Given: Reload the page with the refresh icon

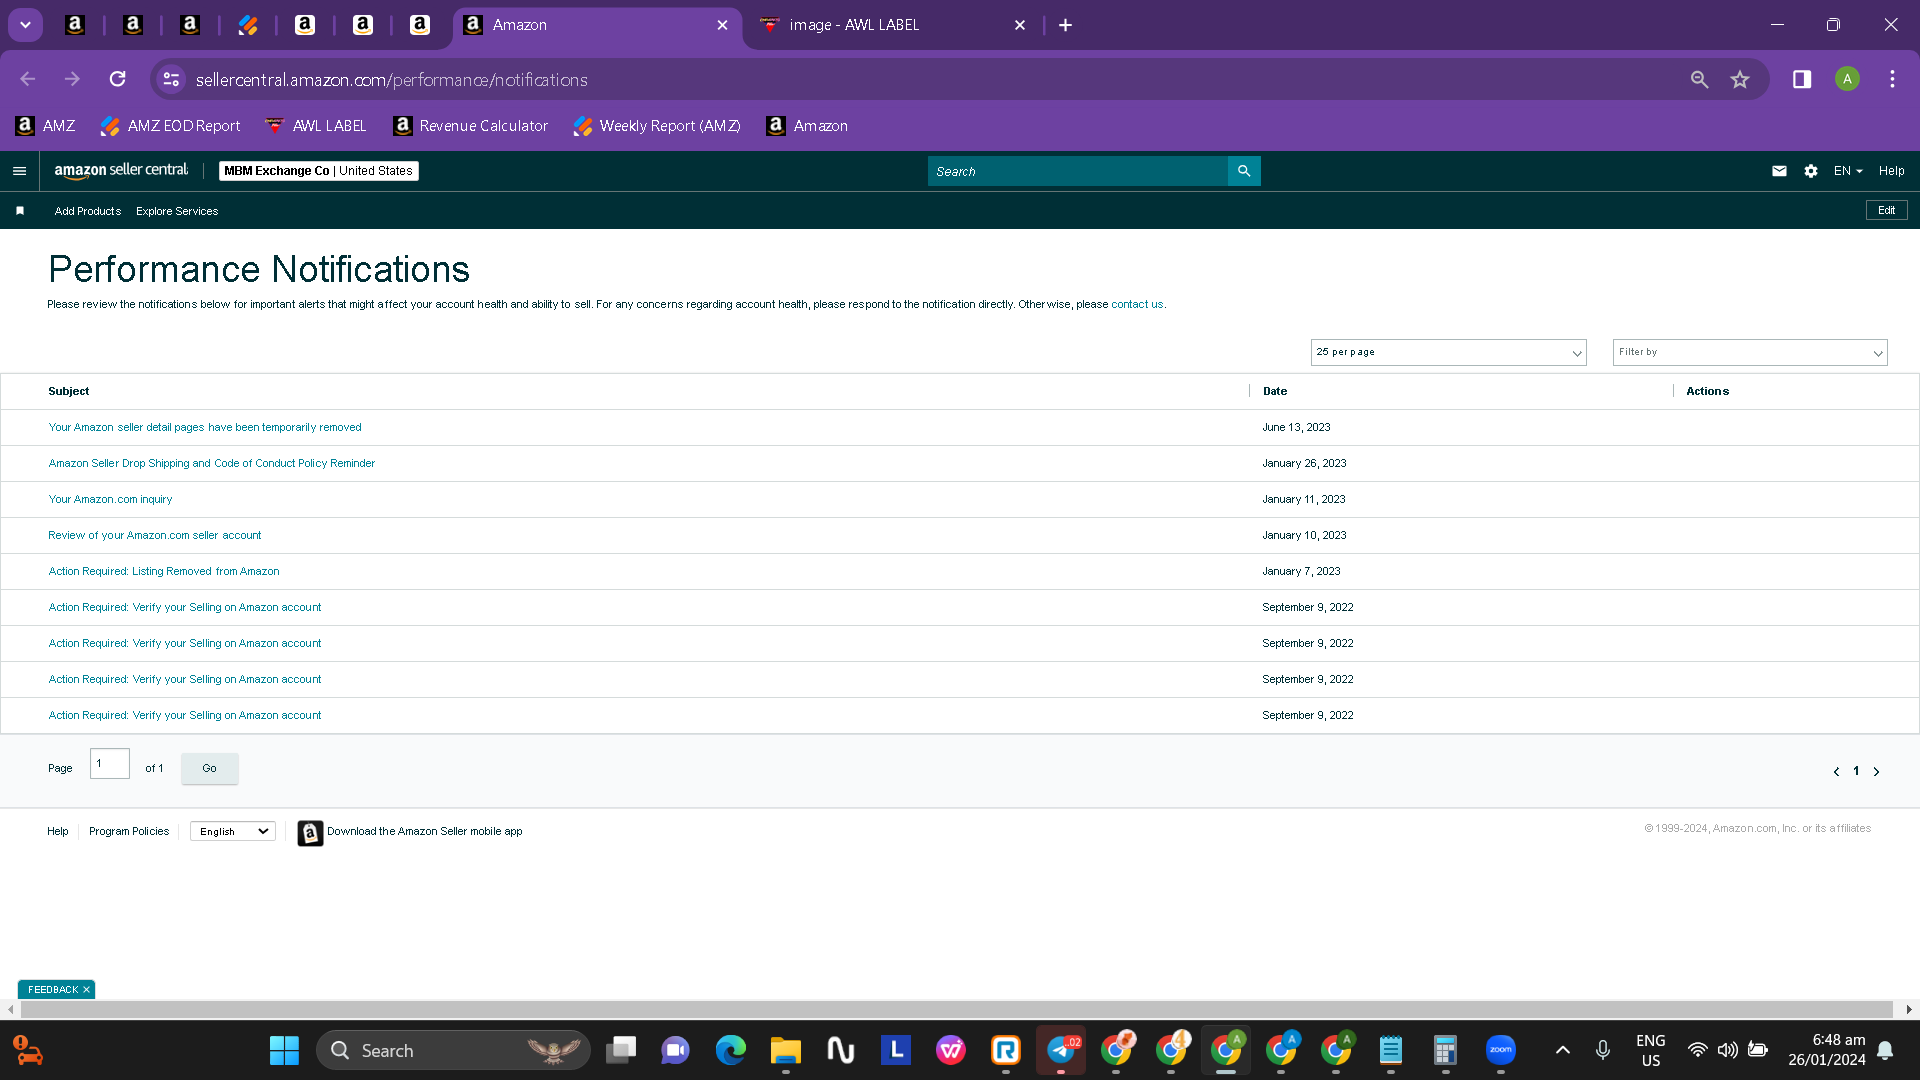Looking at the screenshot, I should pyautogui.click(x=118, y=79).
